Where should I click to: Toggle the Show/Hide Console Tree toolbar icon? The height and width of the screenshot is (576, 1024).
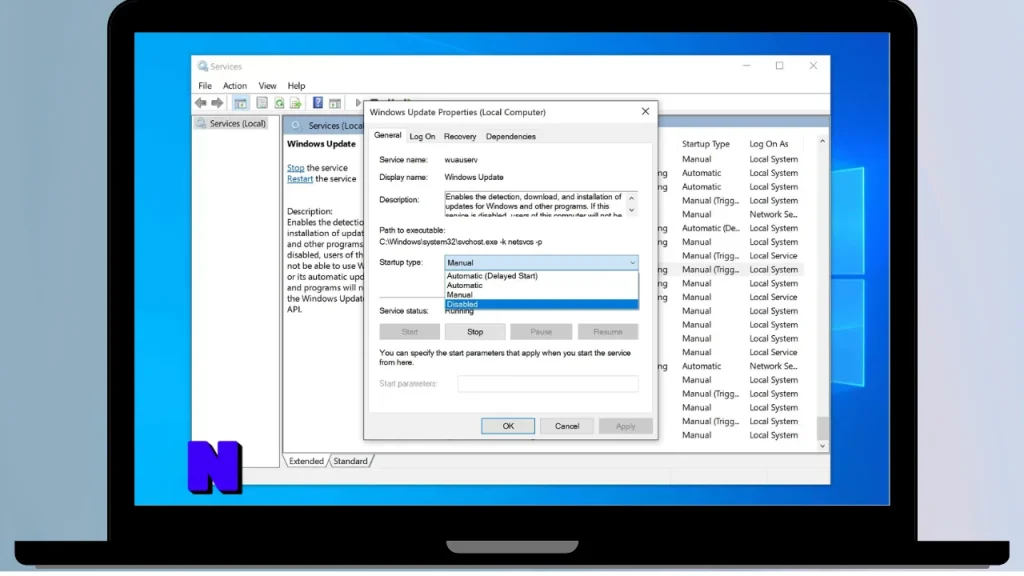pos(240,103)
